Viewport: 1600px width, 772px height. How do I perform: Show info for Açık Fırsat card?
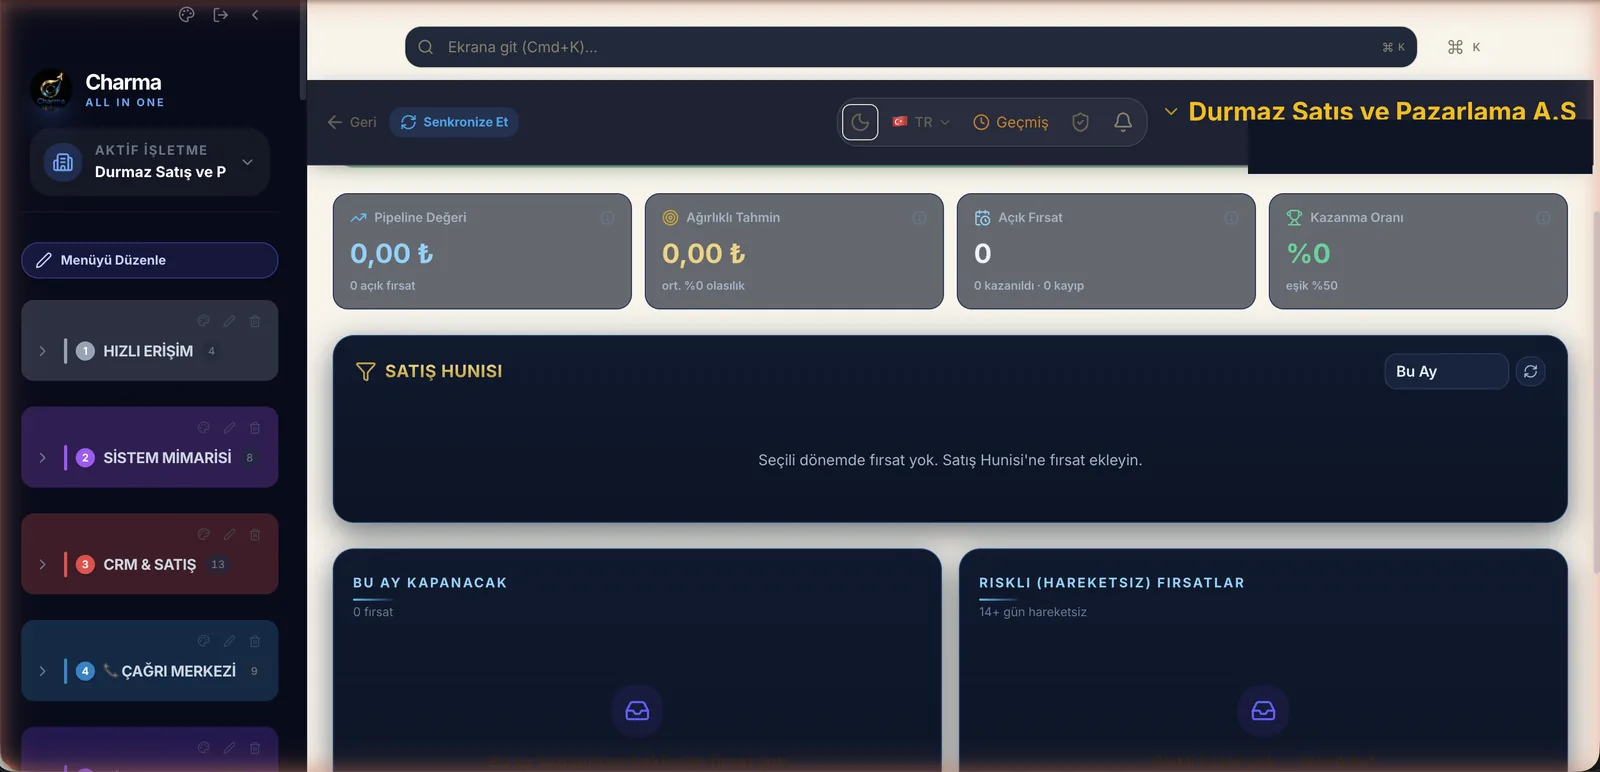[x=1231, y=218]
